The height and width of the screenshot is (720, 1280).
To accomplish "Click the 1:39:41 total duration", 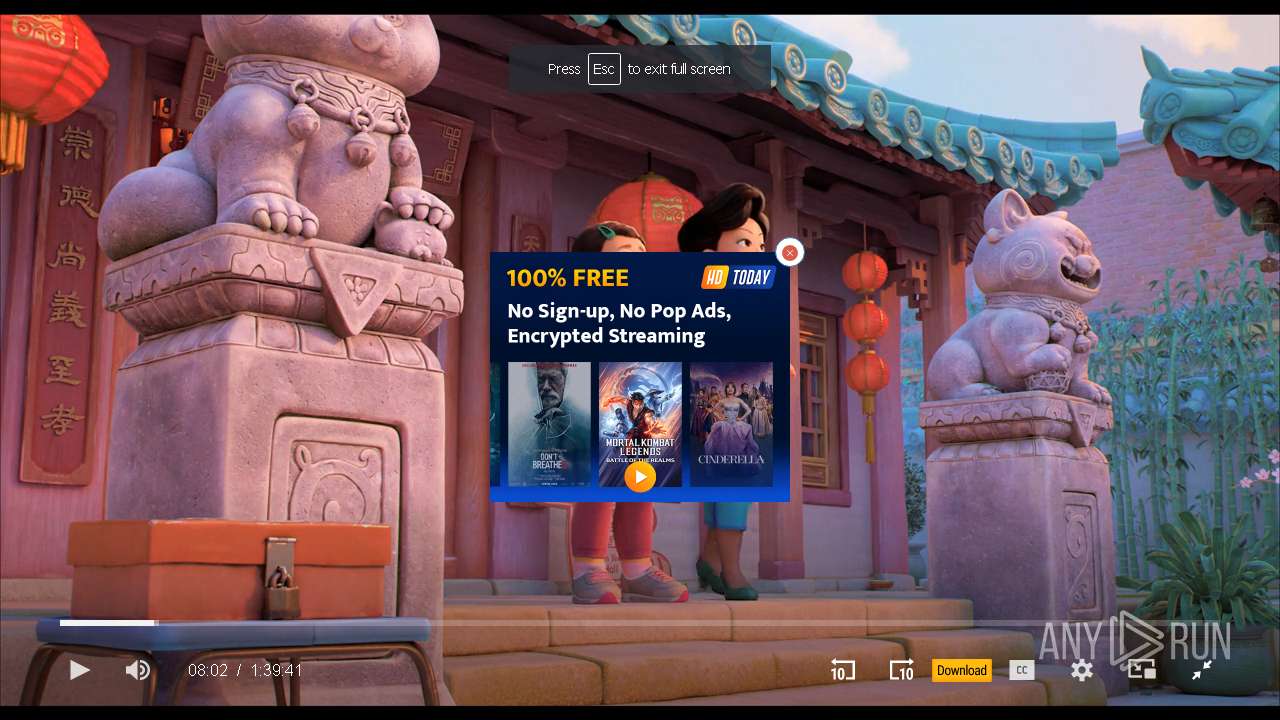I will [277, 670].
